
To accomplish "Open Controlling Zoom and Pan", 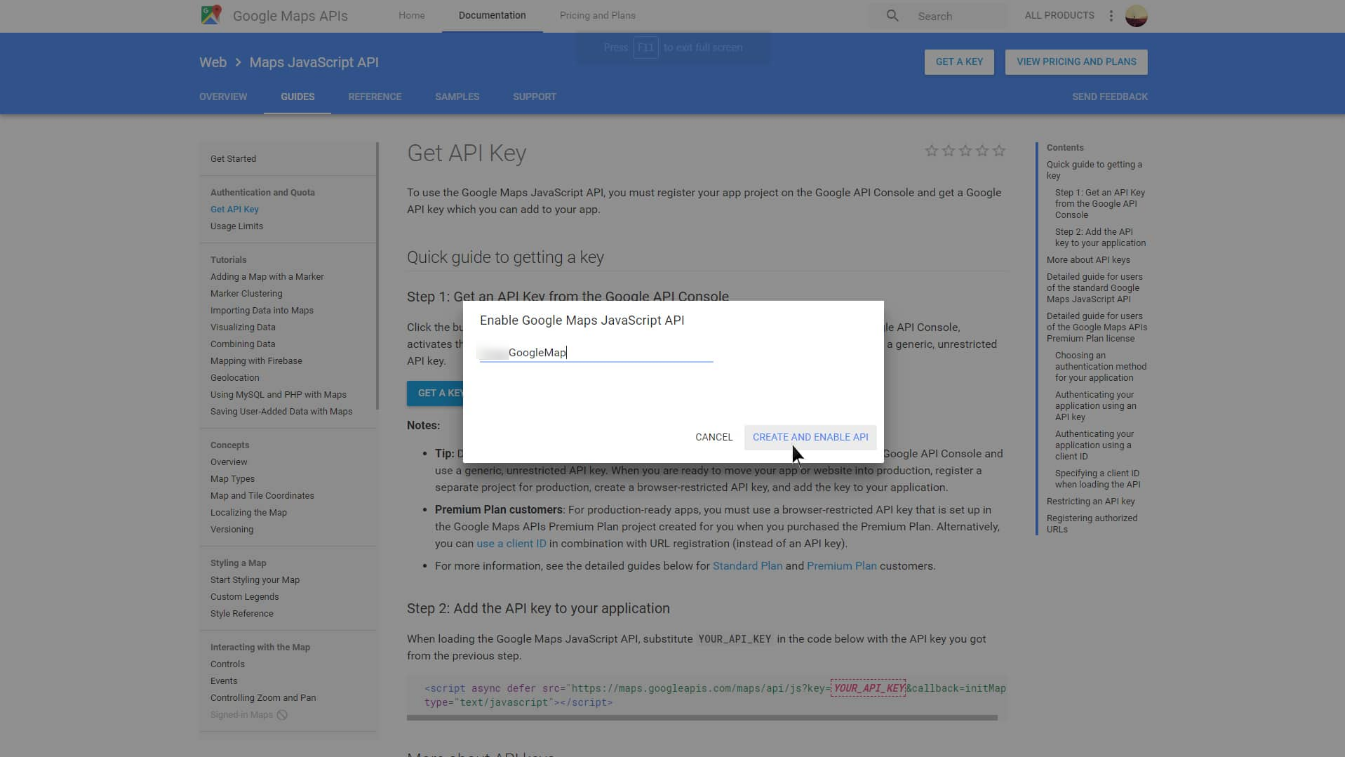I will (x=262, y=698).
